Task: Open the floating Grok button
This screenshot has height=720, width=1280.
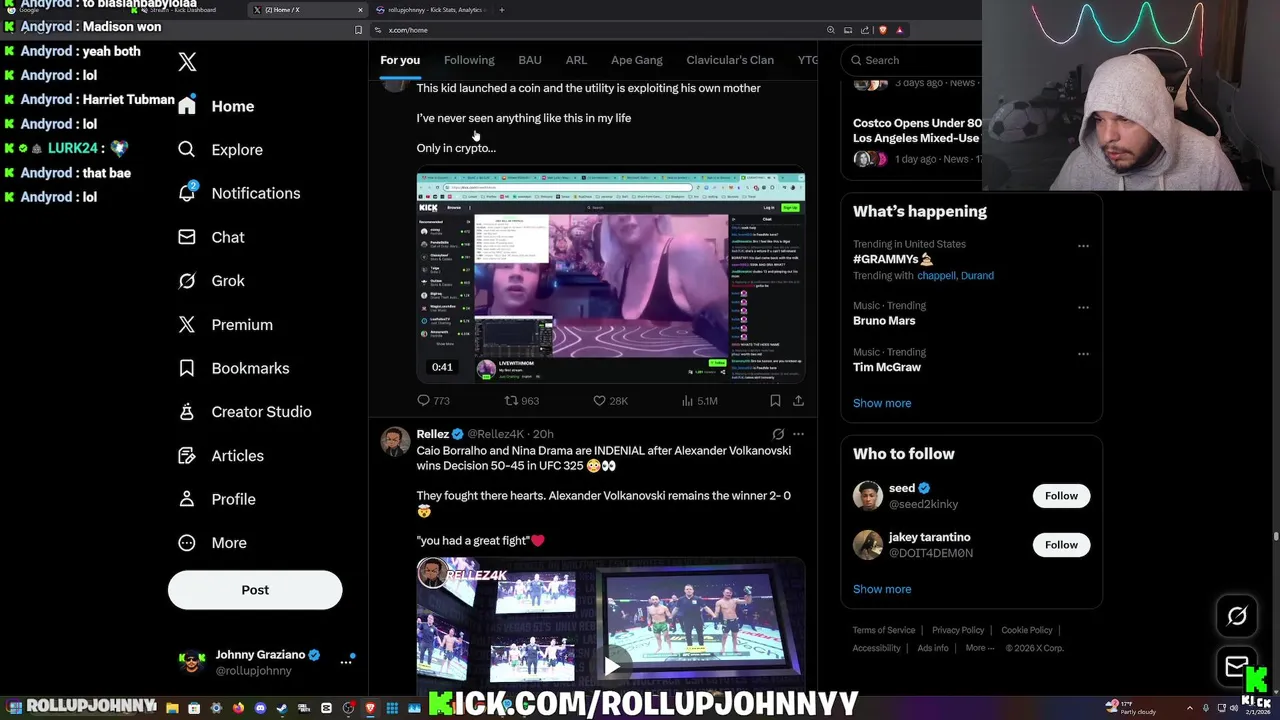Action: 1237,616
